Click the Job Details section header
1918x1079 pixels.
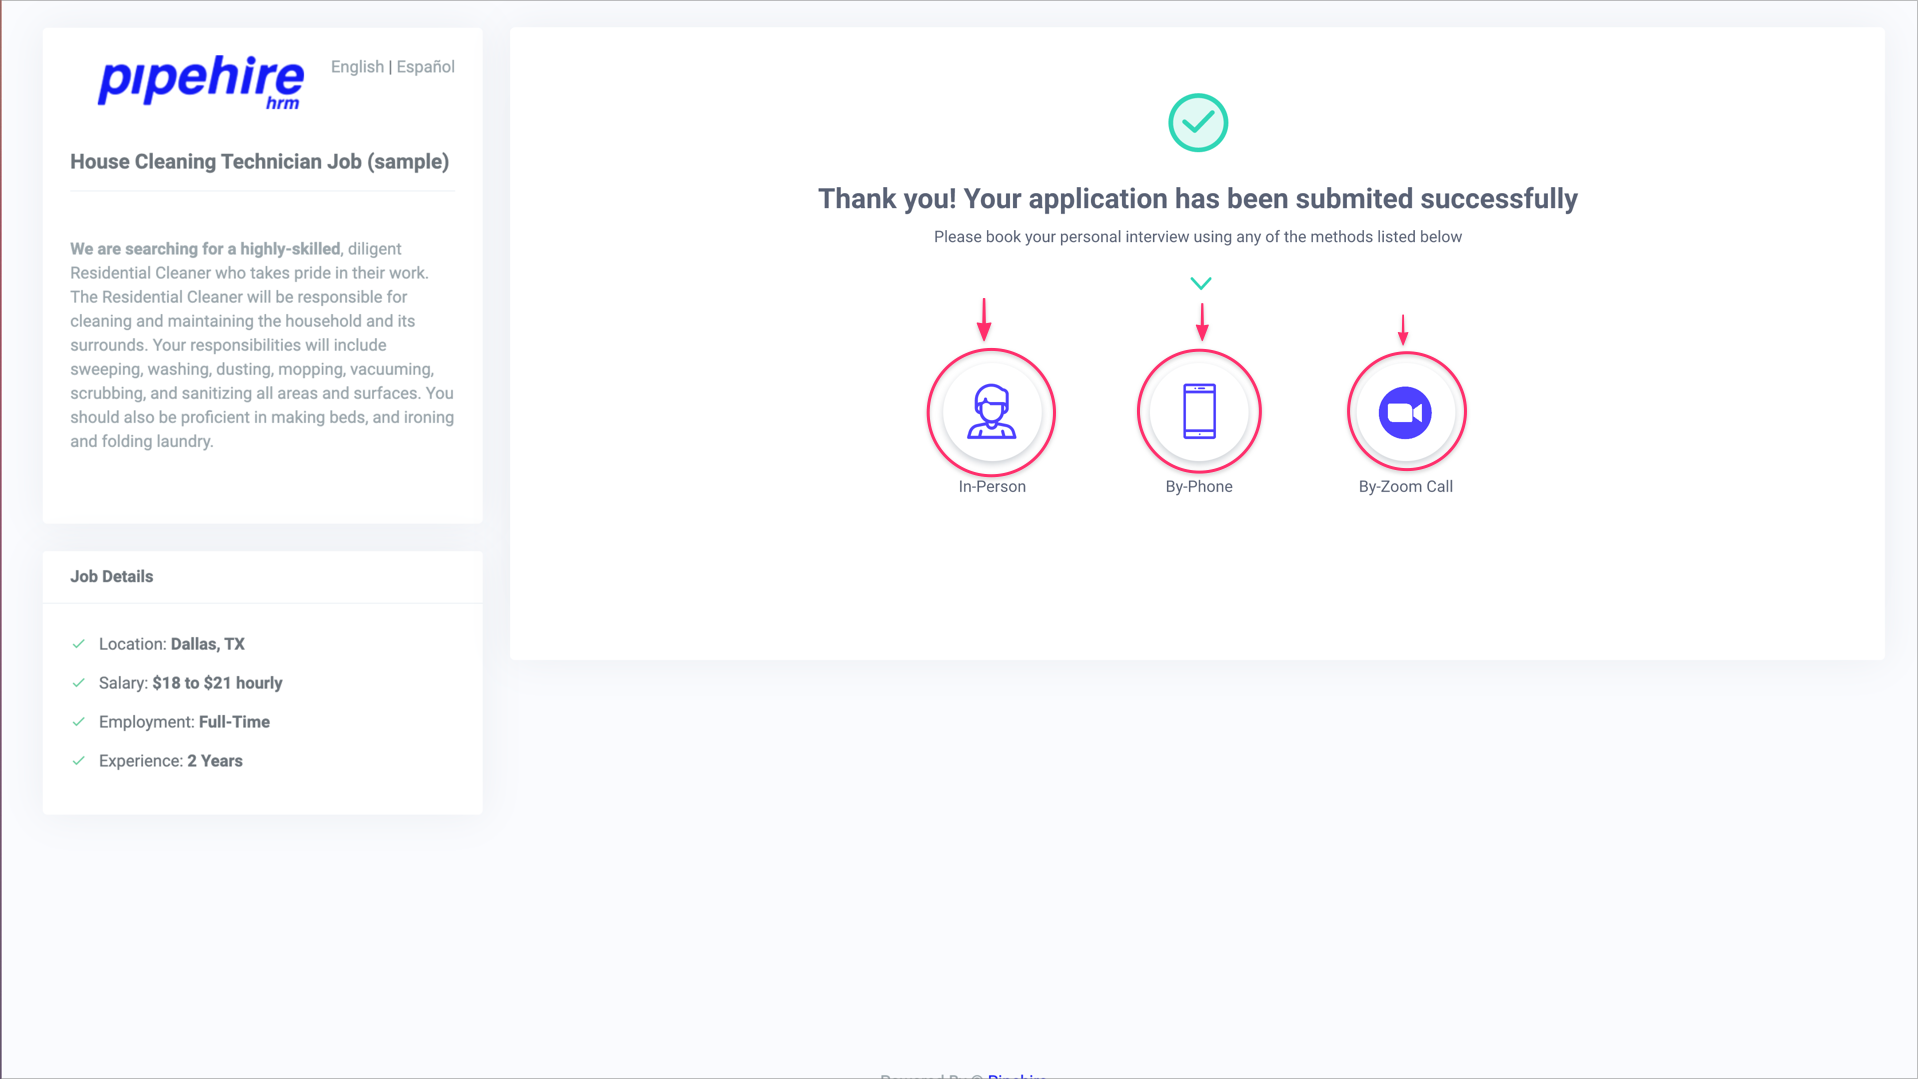coord(111,576)
